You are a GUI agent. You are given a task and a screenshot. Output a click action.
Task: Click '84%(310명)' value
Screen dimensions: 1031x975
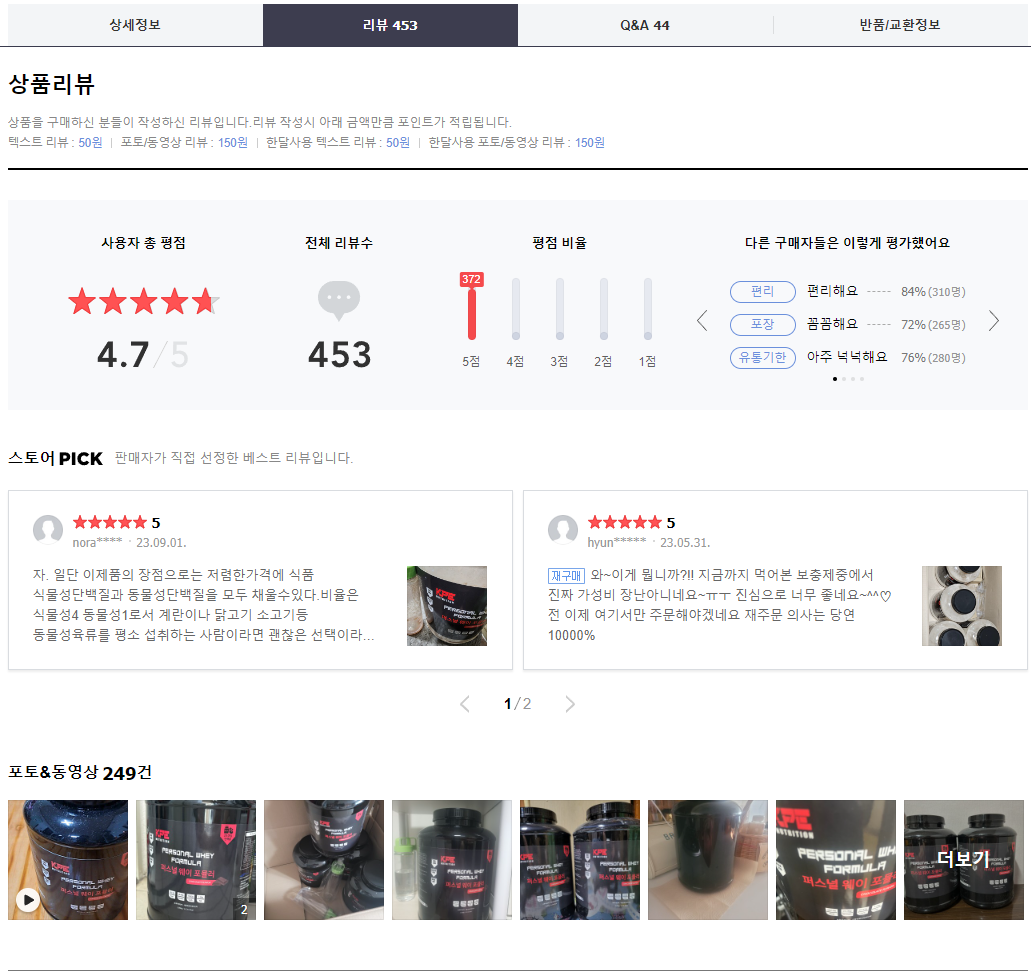click(933, 291)
